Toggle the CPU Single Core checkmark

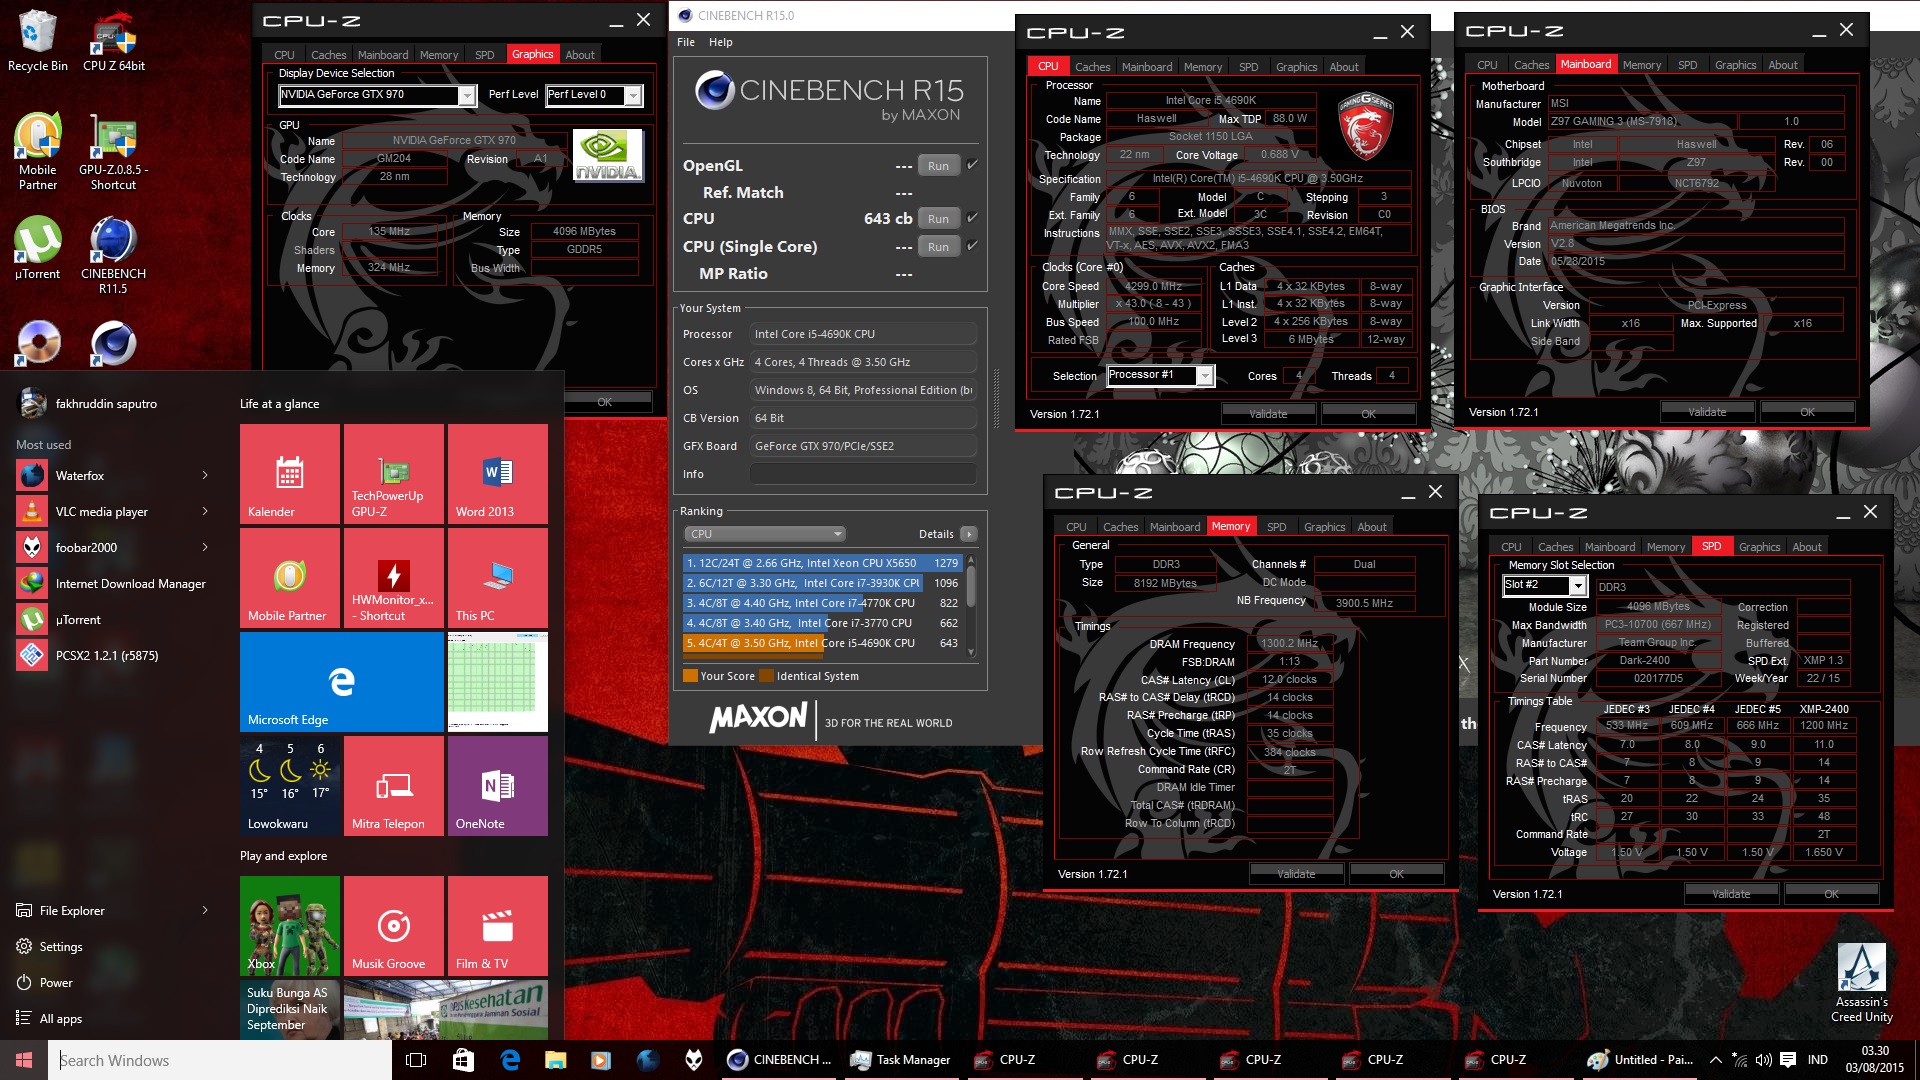click(972, 245)
